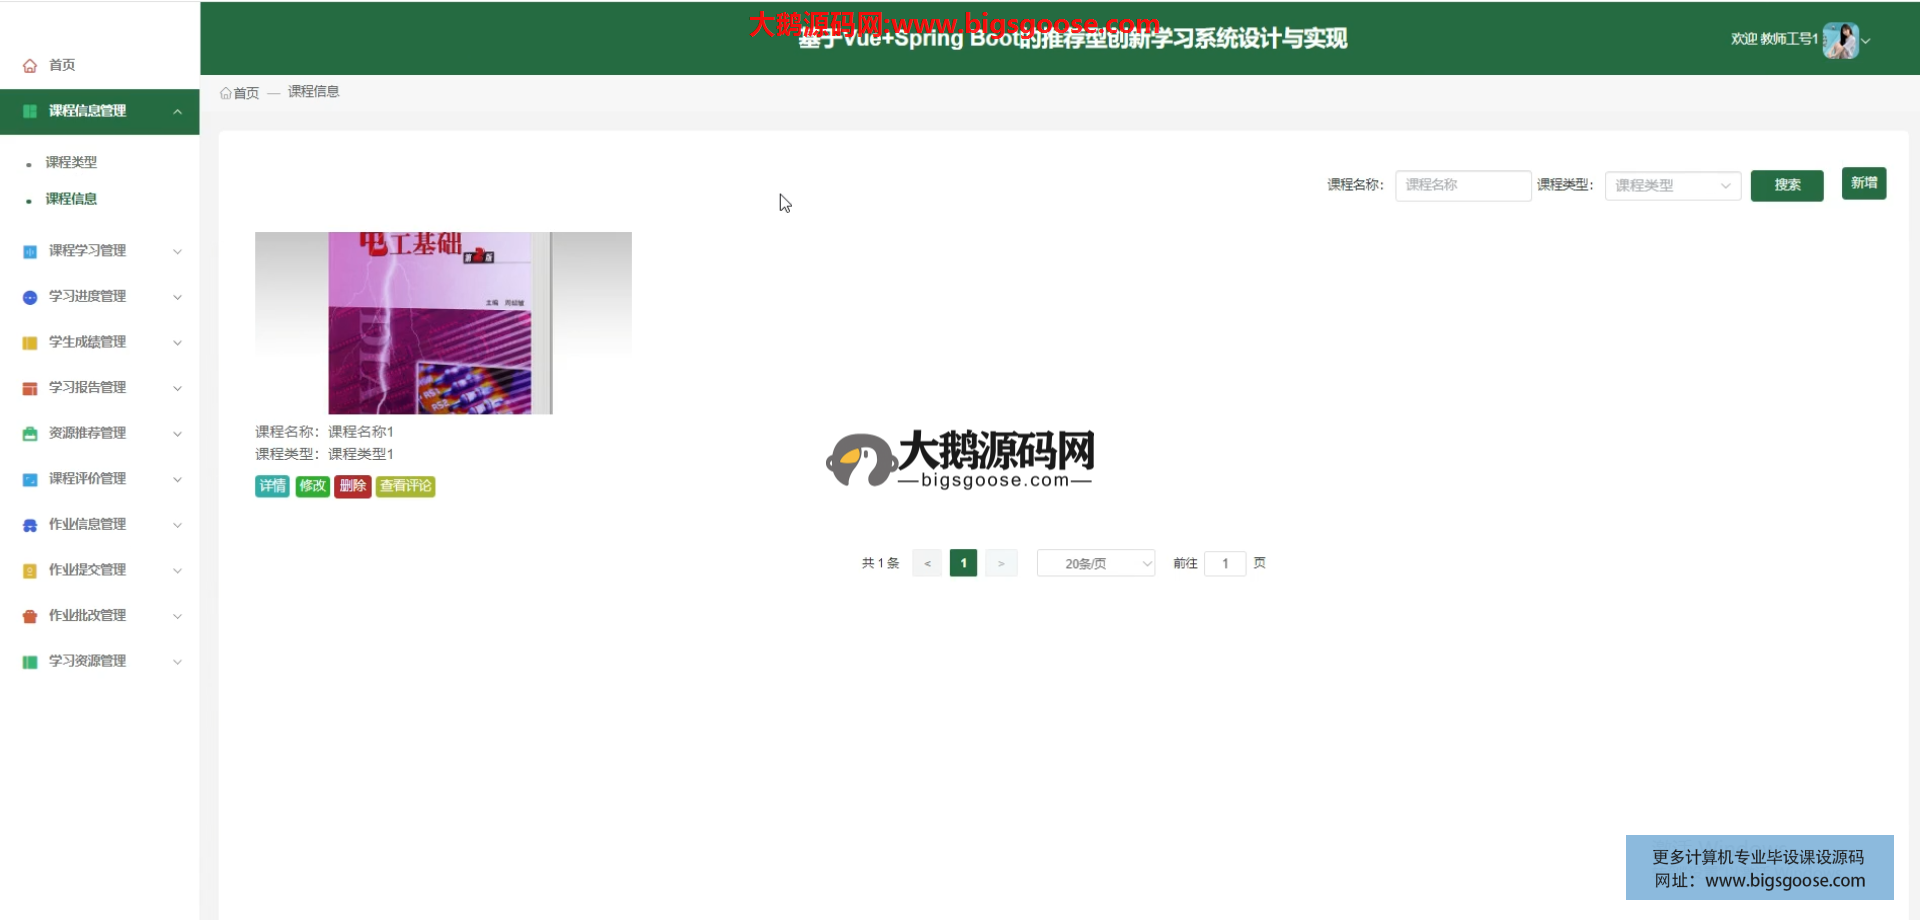Image resolution: width=1920 pixels, height=920 pixels.
Task: Click the home icon in sidebar
Action: [x=30, y=66]
